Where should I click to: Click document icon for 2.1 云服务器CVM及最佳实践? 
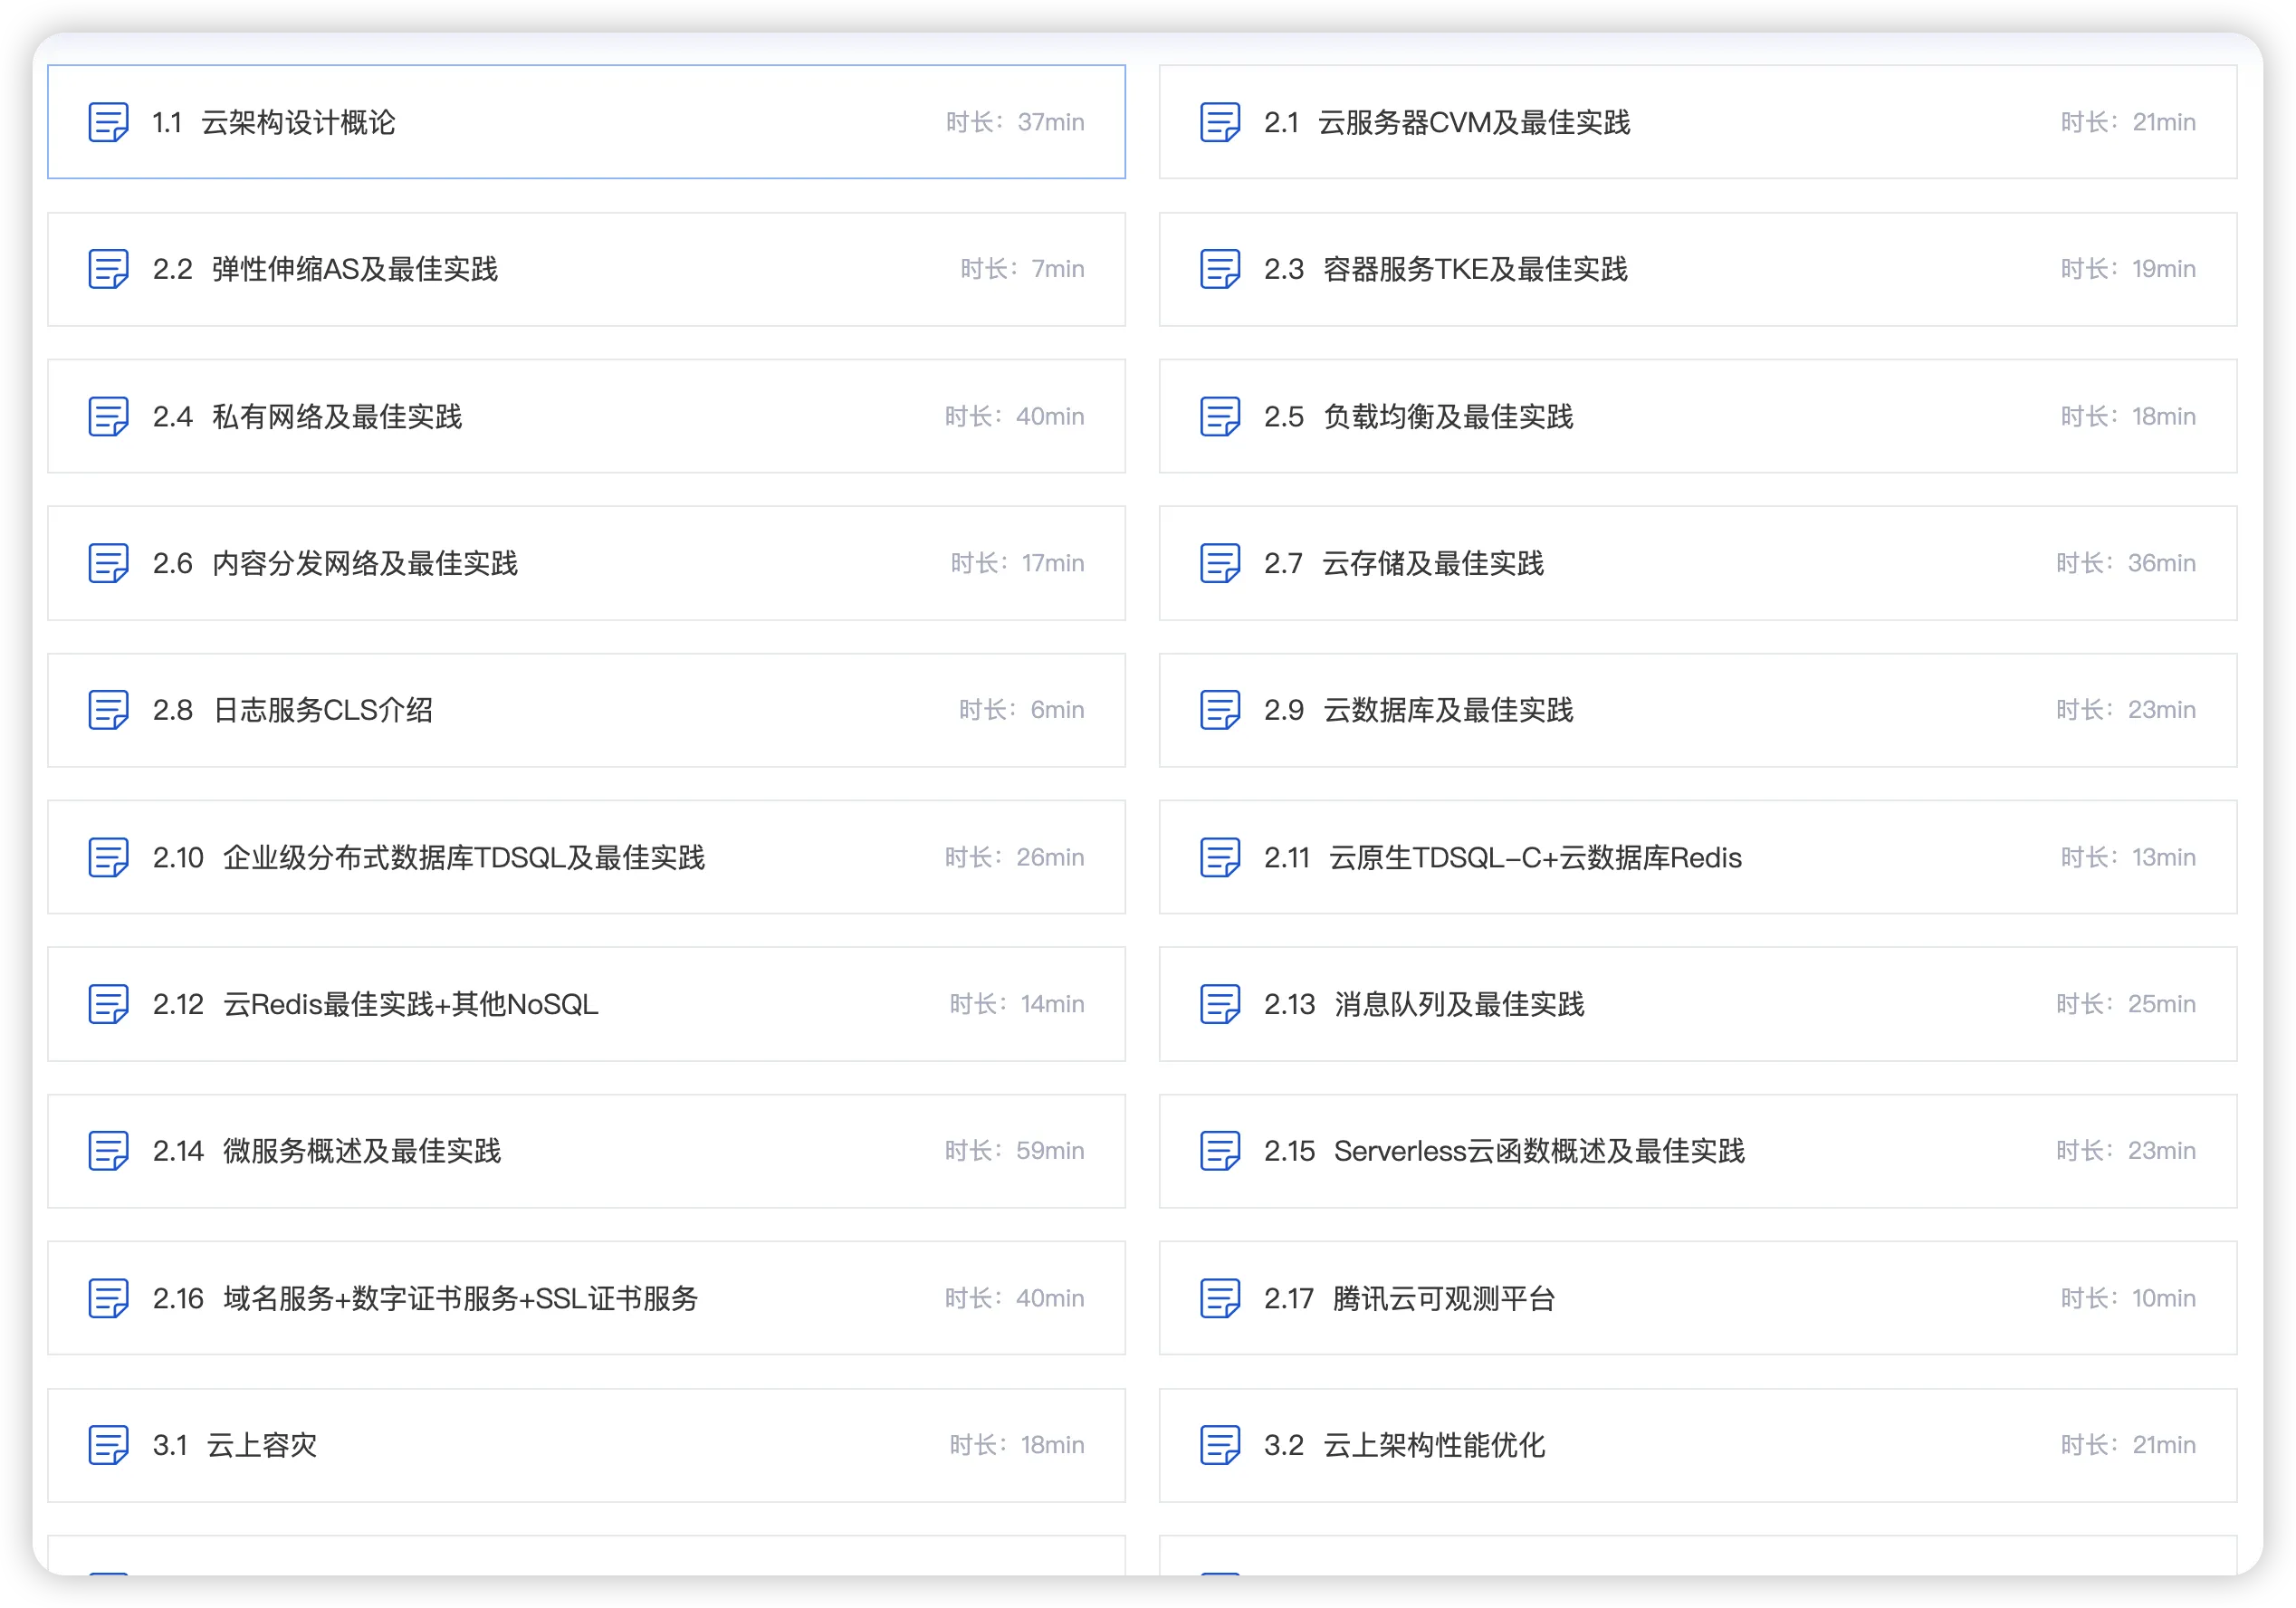(1220, 122)
